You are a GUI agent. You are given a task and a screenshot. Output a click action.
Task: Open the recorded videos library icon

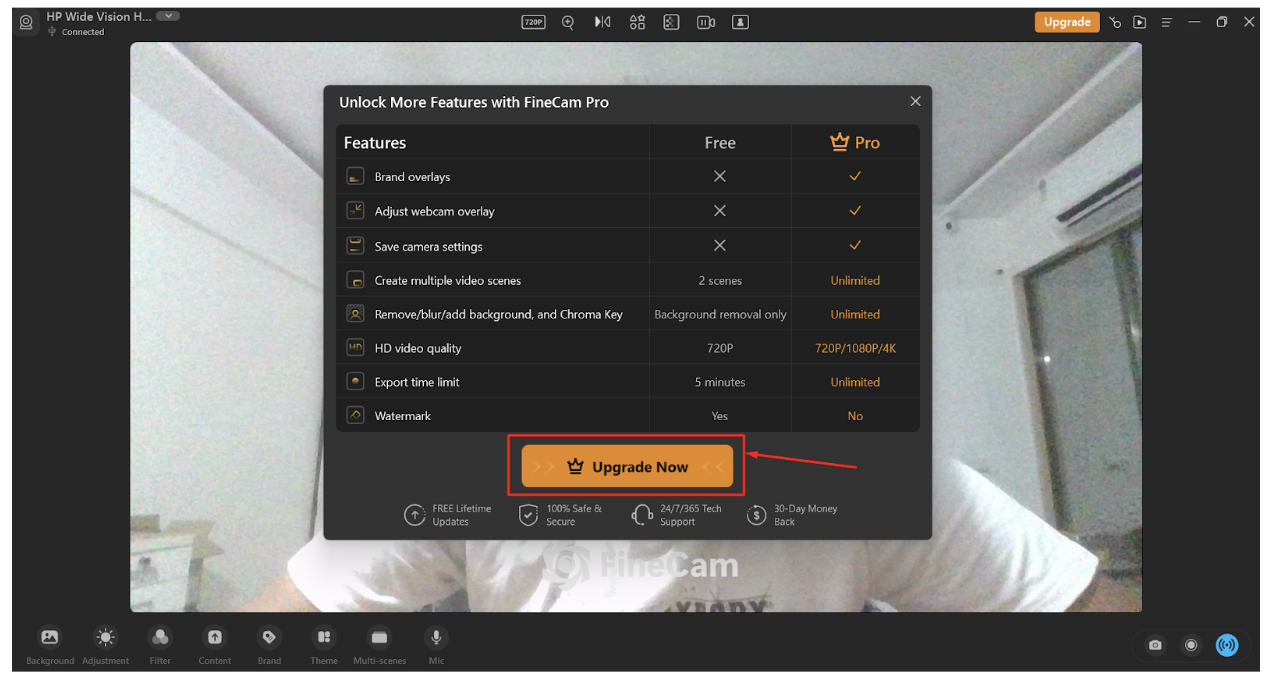1139,22
